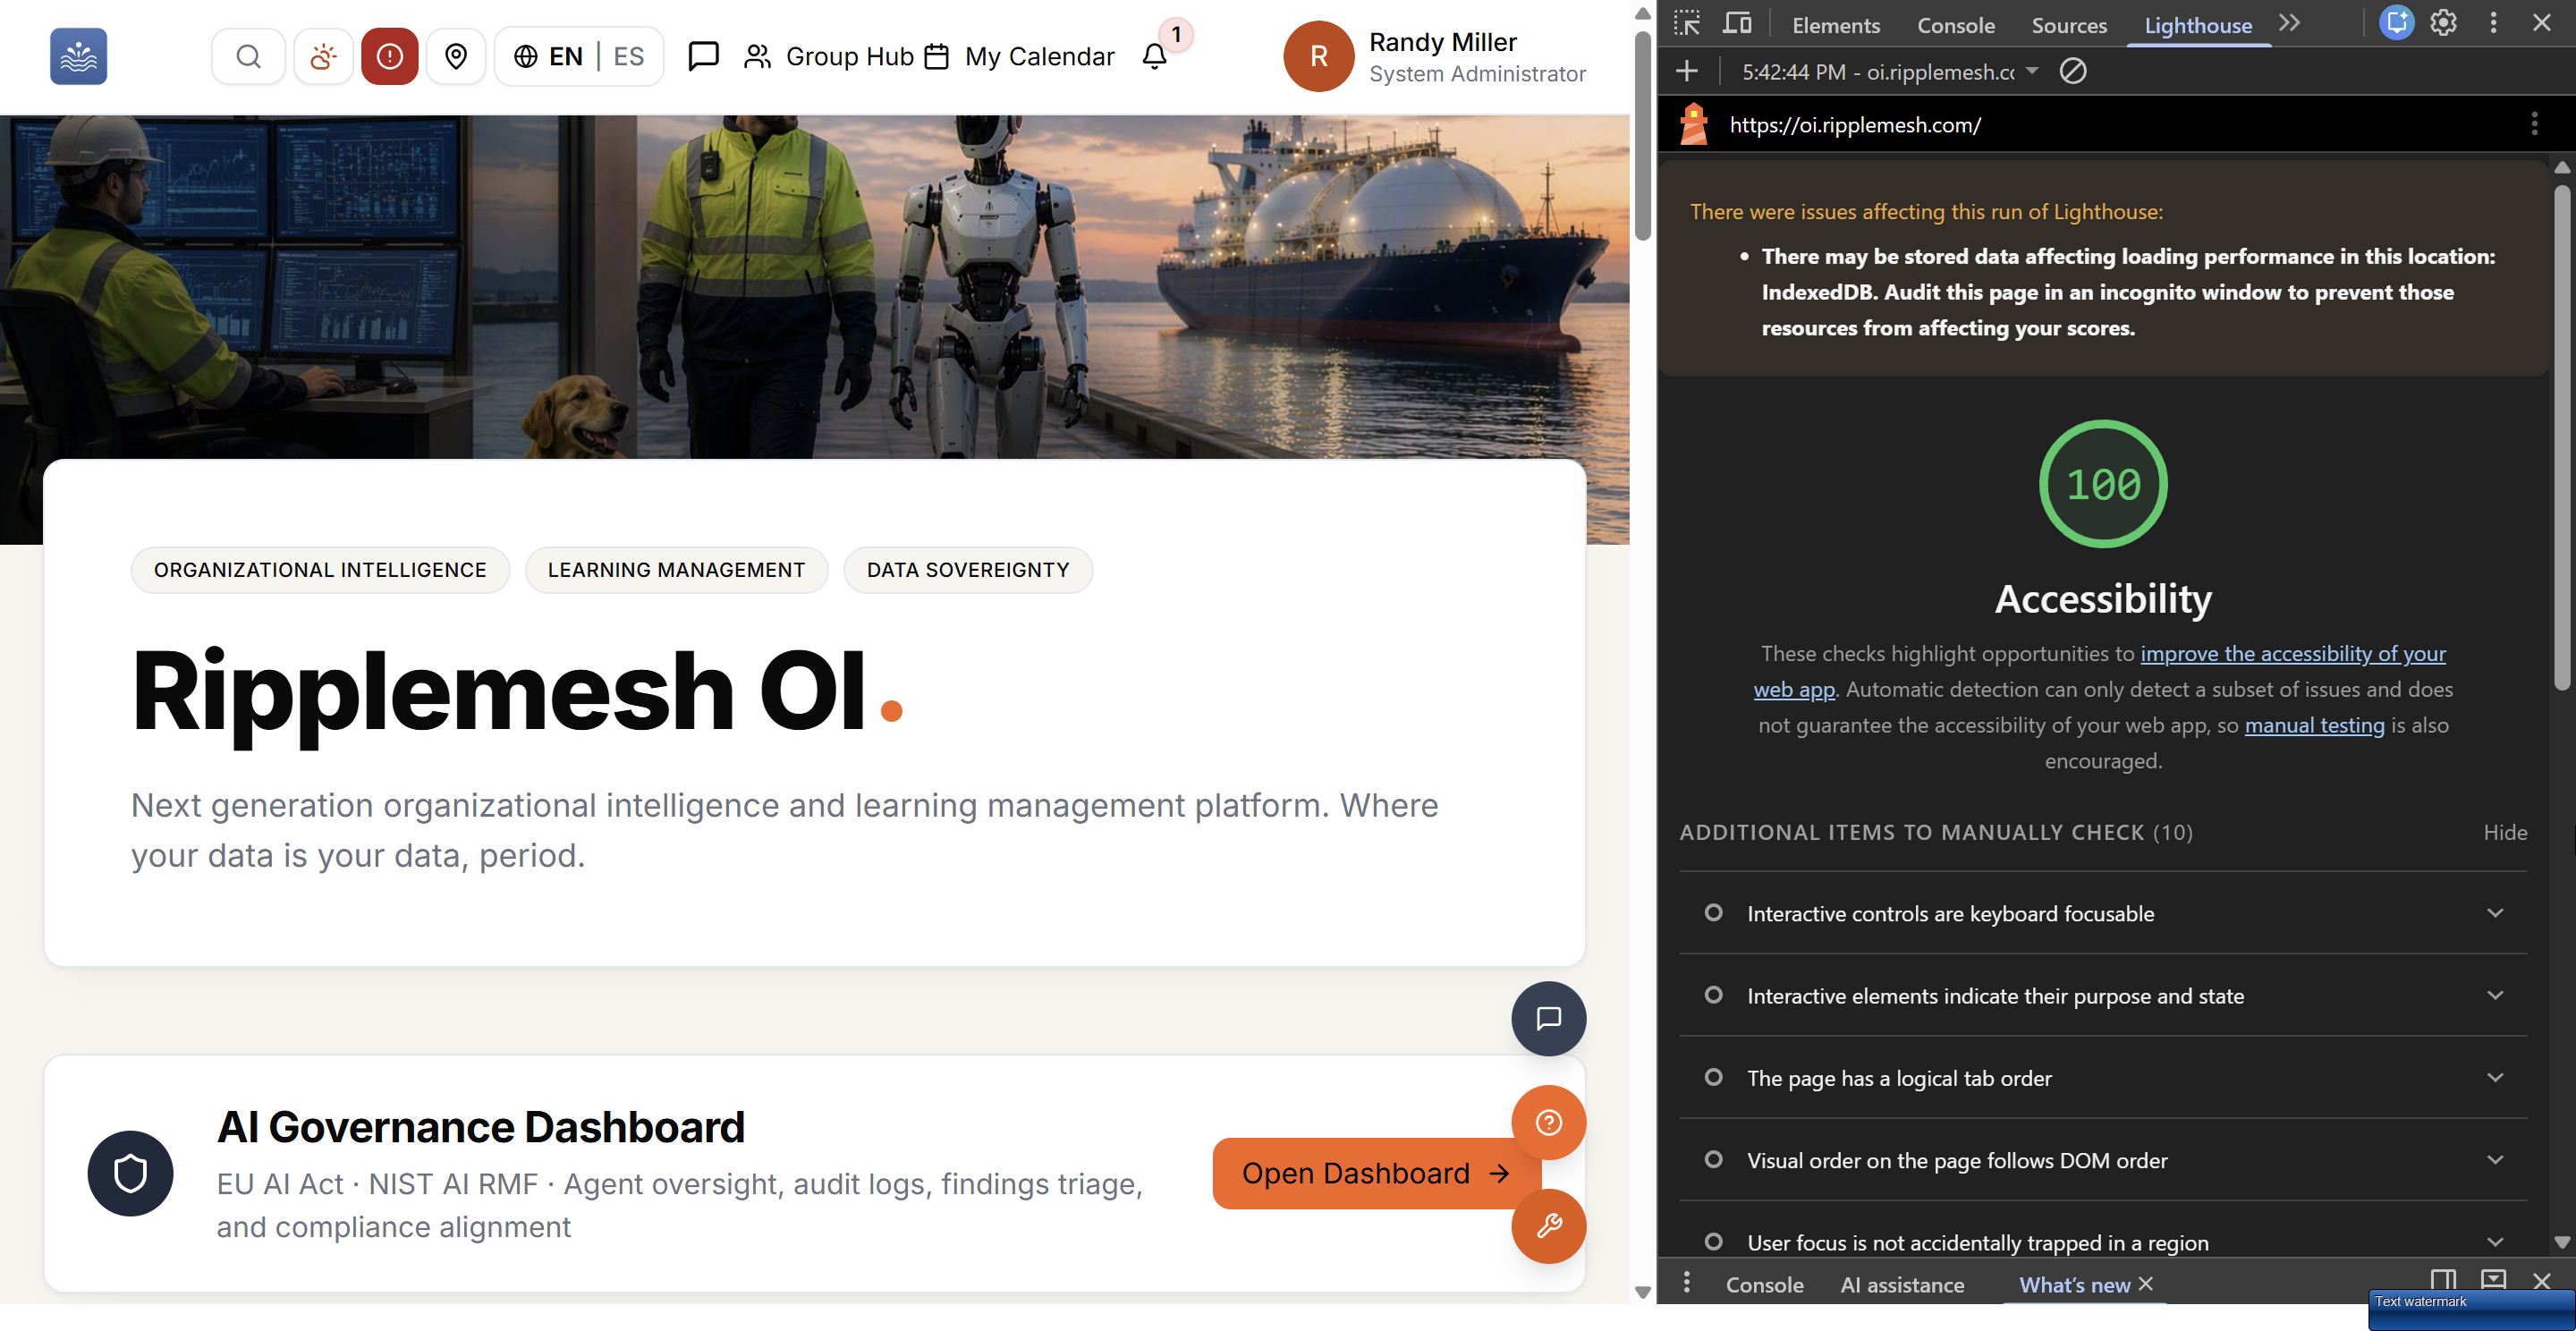Select the What's new drawer tab

pos(2074,1284)
